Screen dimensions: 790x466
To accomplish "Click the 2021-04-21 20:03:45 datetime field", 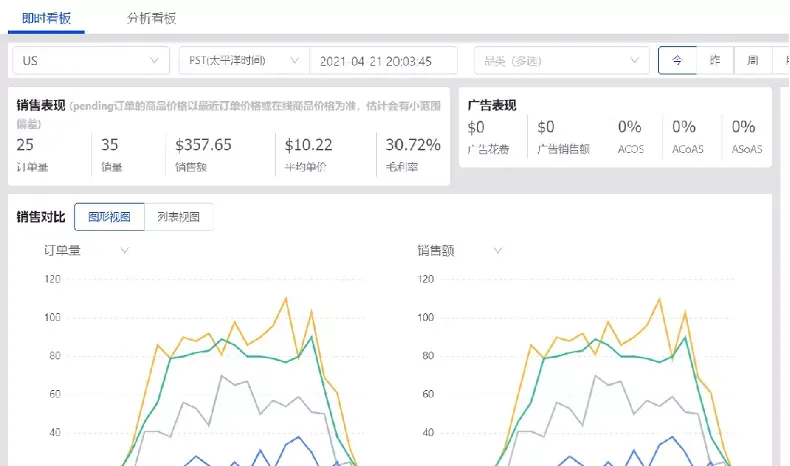I will click(x=383, y=61).
